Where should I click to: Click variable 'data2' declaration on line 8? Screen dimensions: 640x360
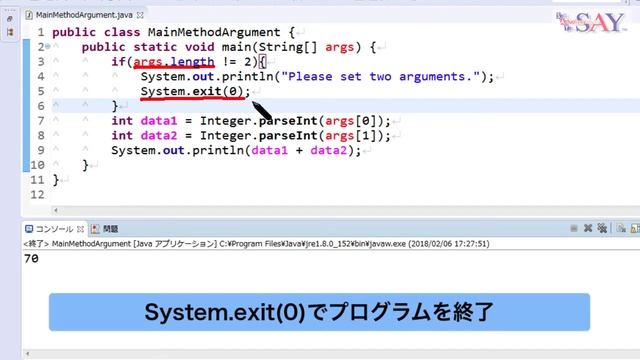(159, 136)
